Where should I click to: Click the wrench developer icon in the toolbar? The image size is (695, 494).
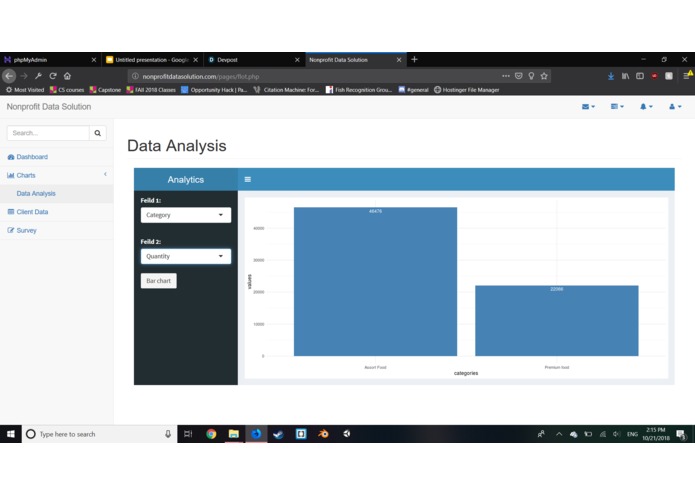click(x=39, y=76)
